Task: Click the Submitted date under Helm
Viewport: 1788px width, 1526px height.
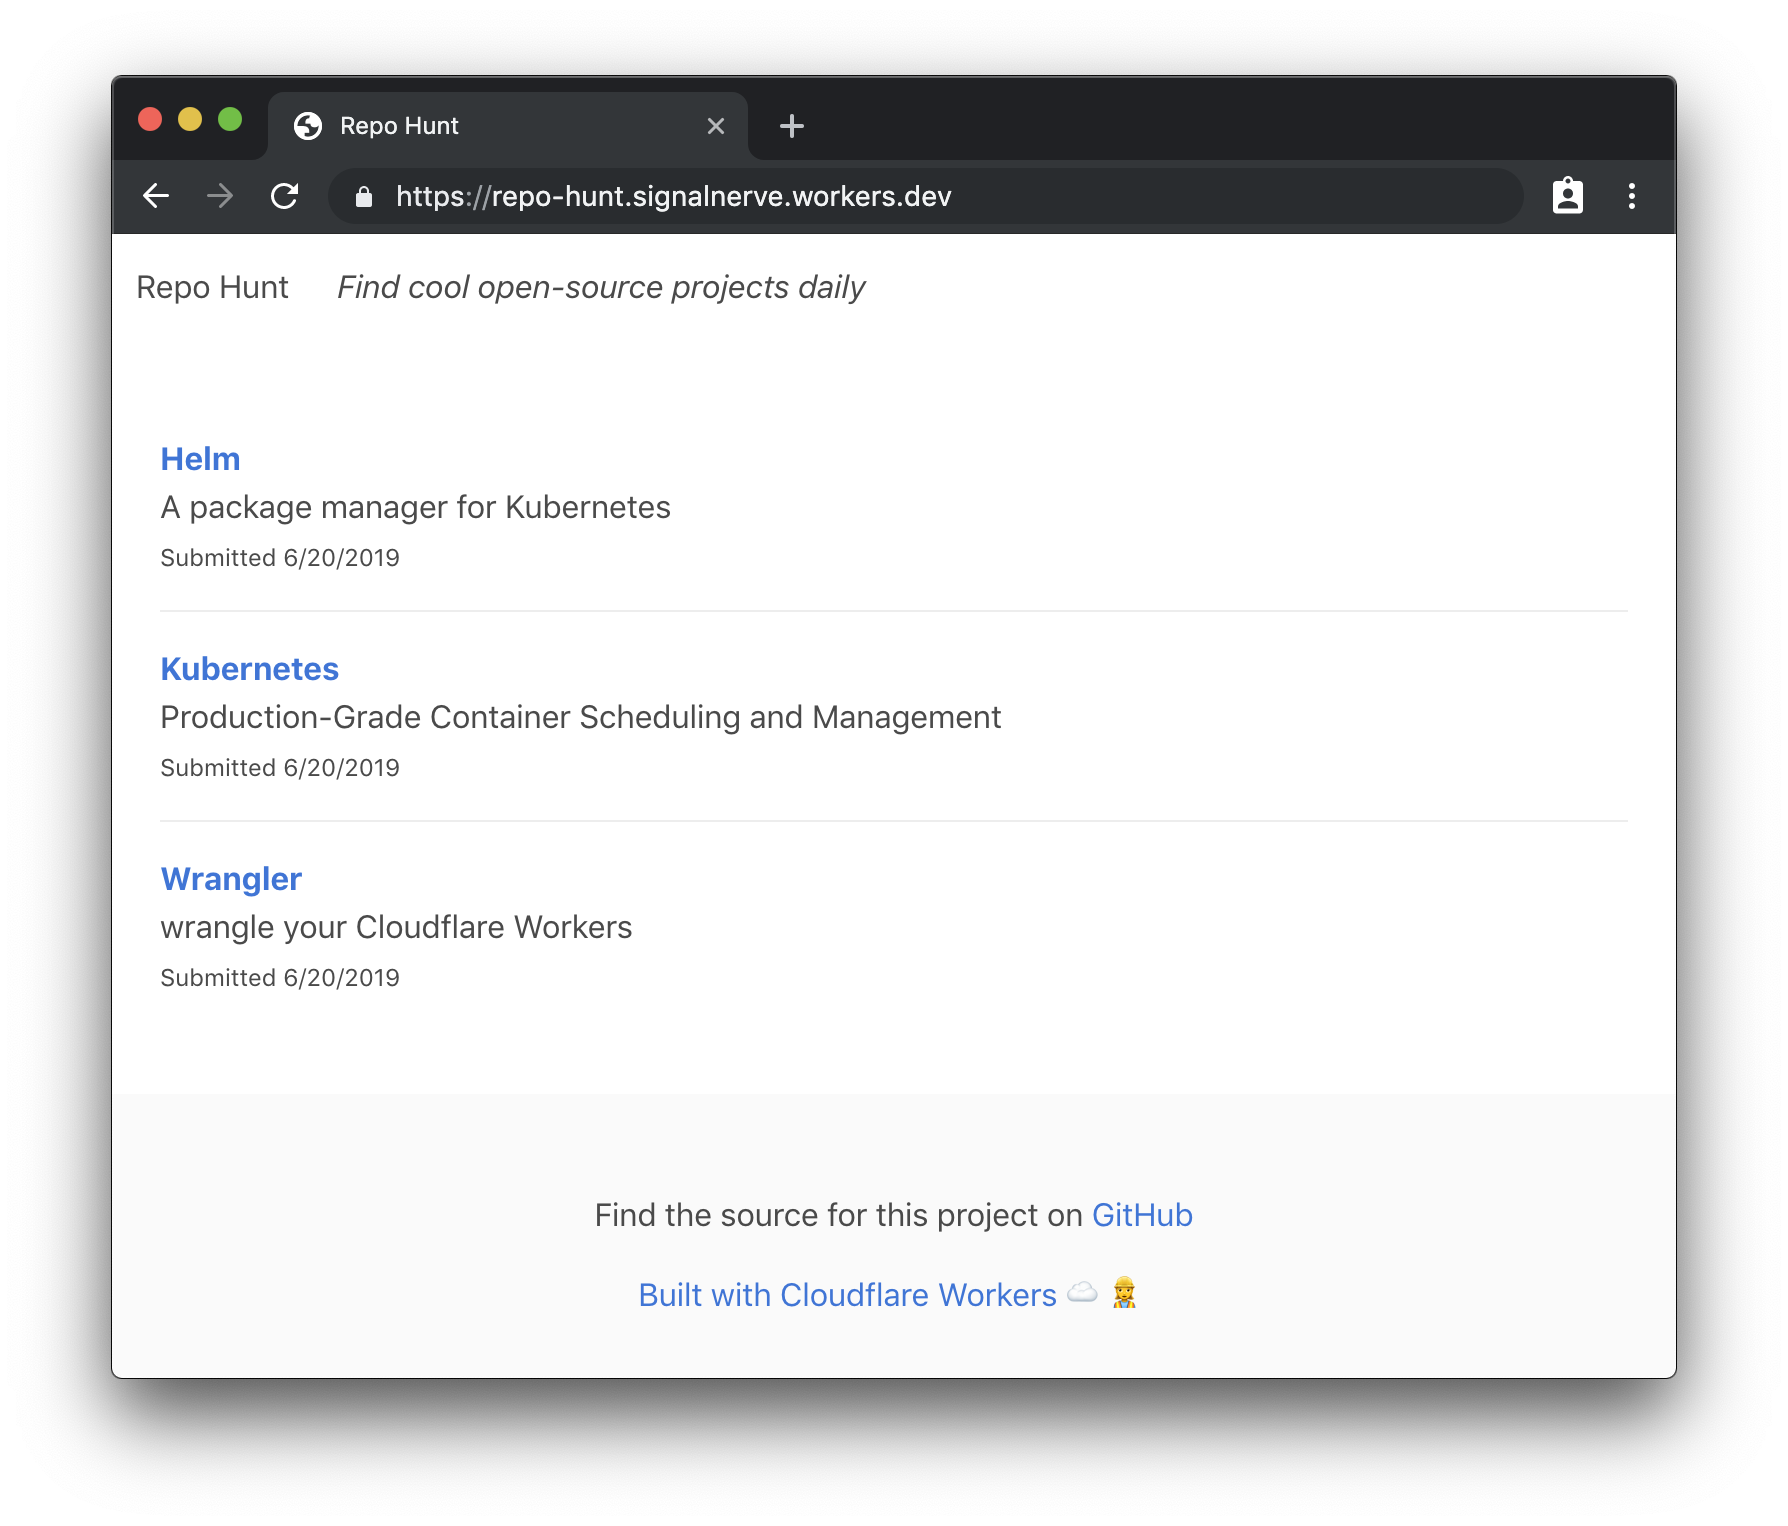Action: pos(280,558)
